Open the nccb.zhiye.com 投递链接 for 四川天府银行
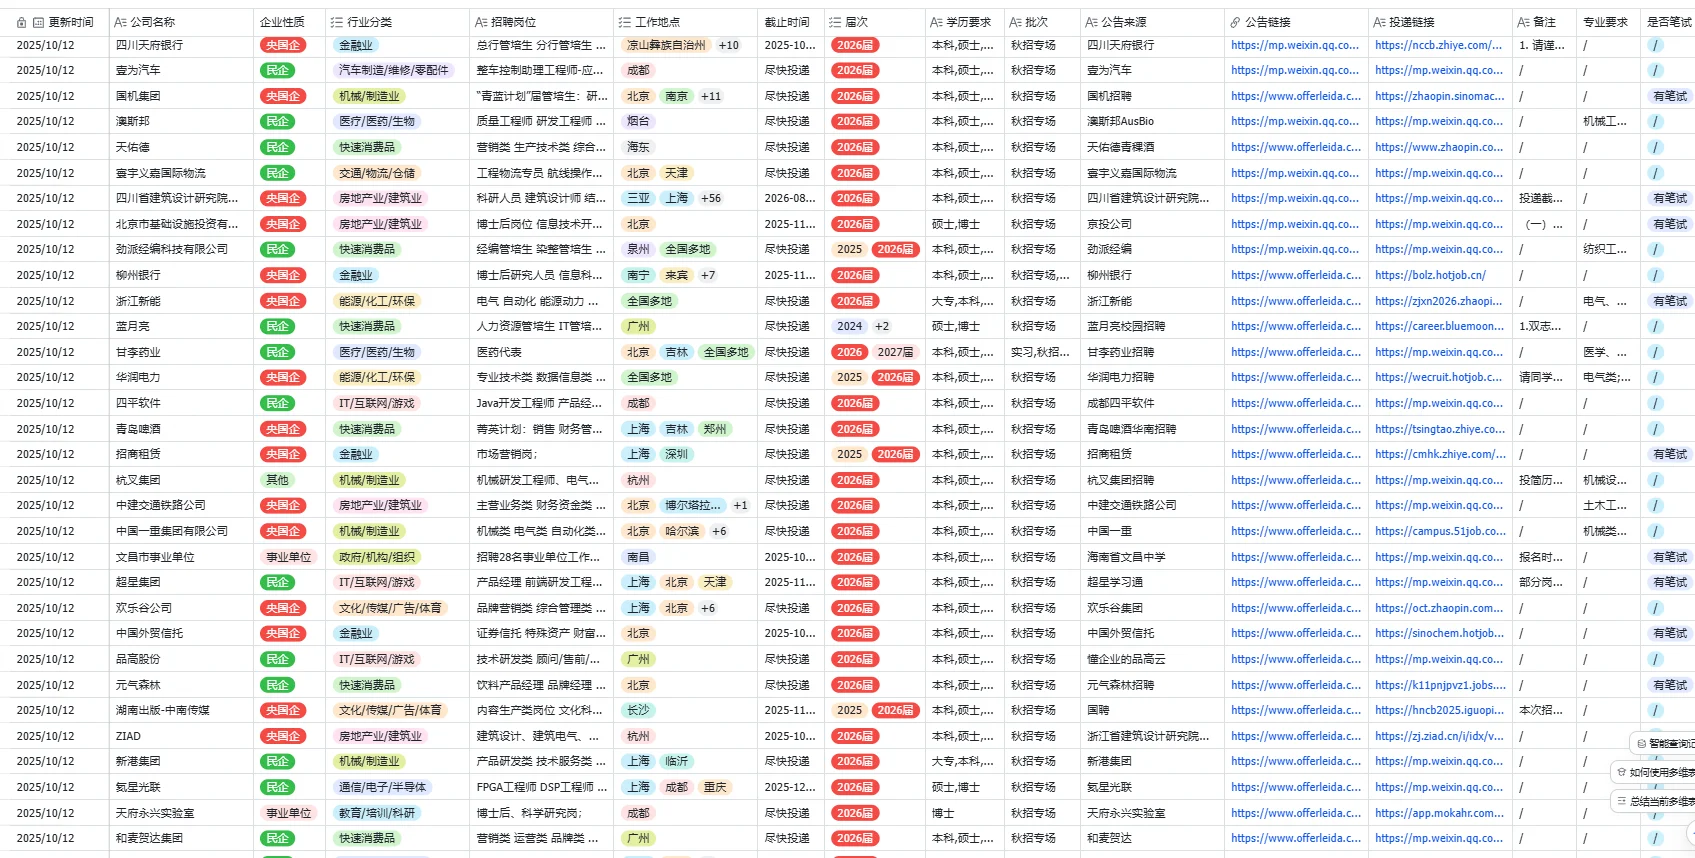1695x858 pixels. 1439,45
